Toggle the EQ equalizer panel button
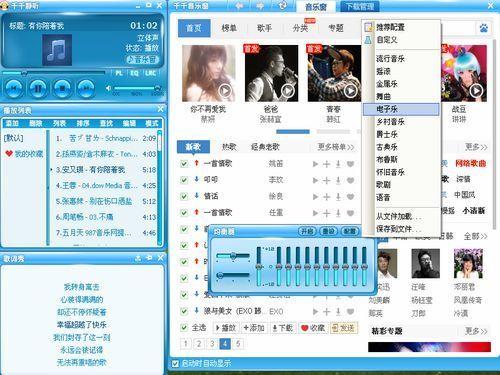The width and height of the screenshot is (500, 375). tap(134, 73)
